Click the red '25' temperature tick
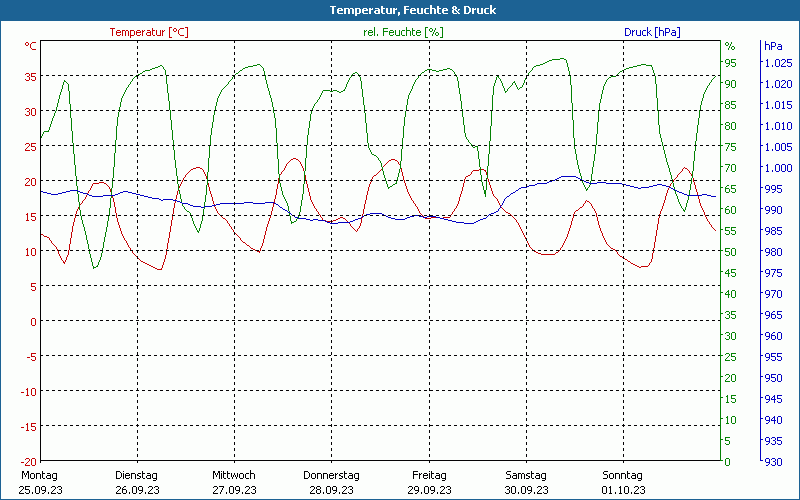The width and height of the screenshot is (800, 500). tap(31, 146)
